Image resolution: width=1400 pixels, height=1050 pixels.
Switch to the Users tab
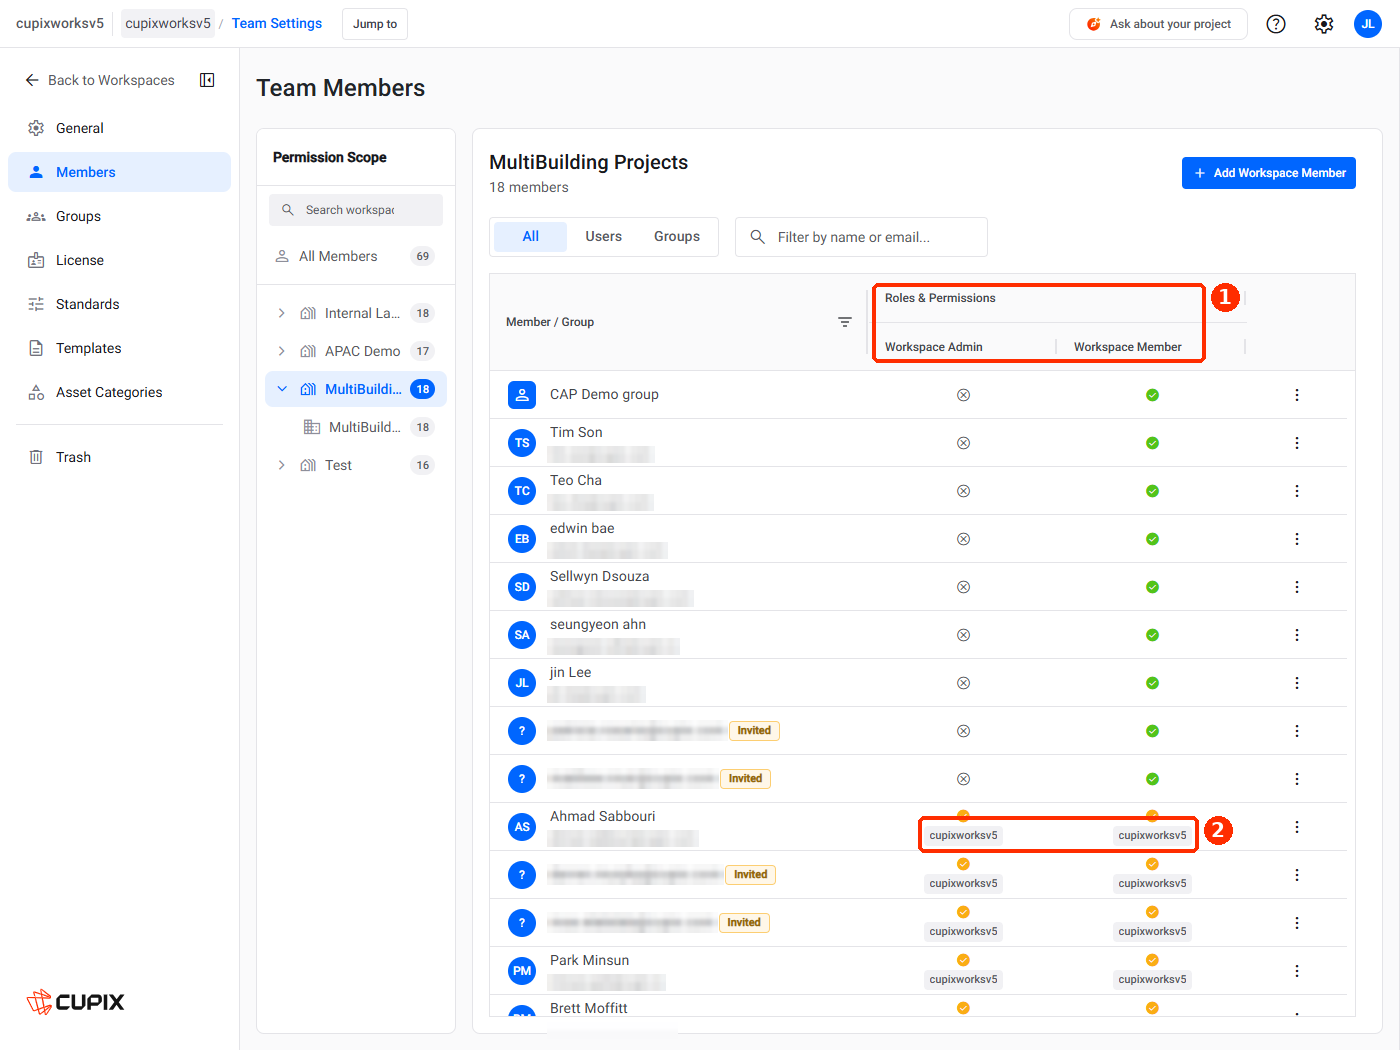click(x=603, y=237)
